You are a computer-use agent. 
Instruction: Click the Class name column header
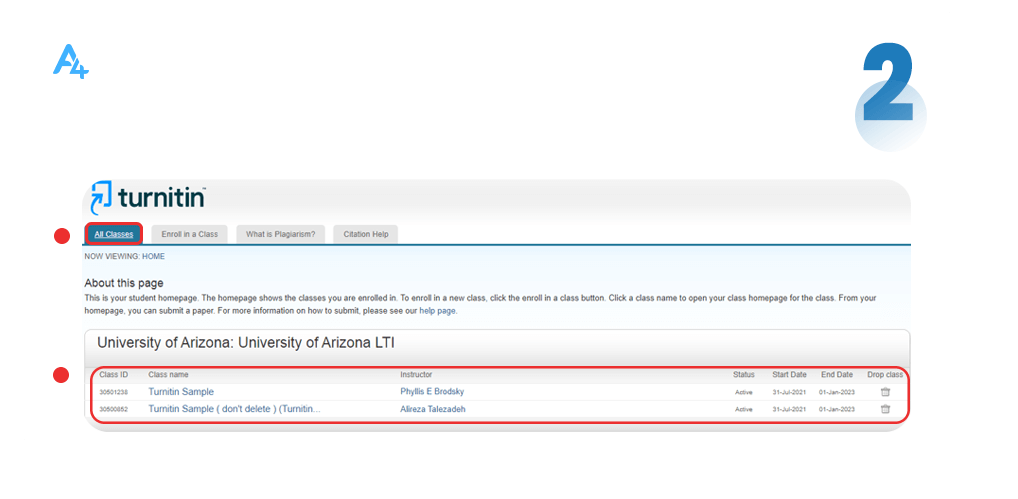(168, 374)
